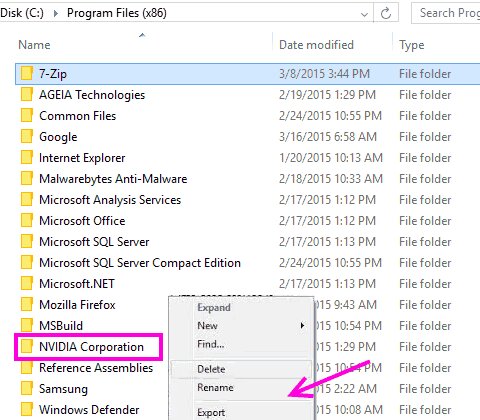The image size is (480, 420).
Task: Click the Disk (C:) breadcrumb
Action: (x=22, y=13)
